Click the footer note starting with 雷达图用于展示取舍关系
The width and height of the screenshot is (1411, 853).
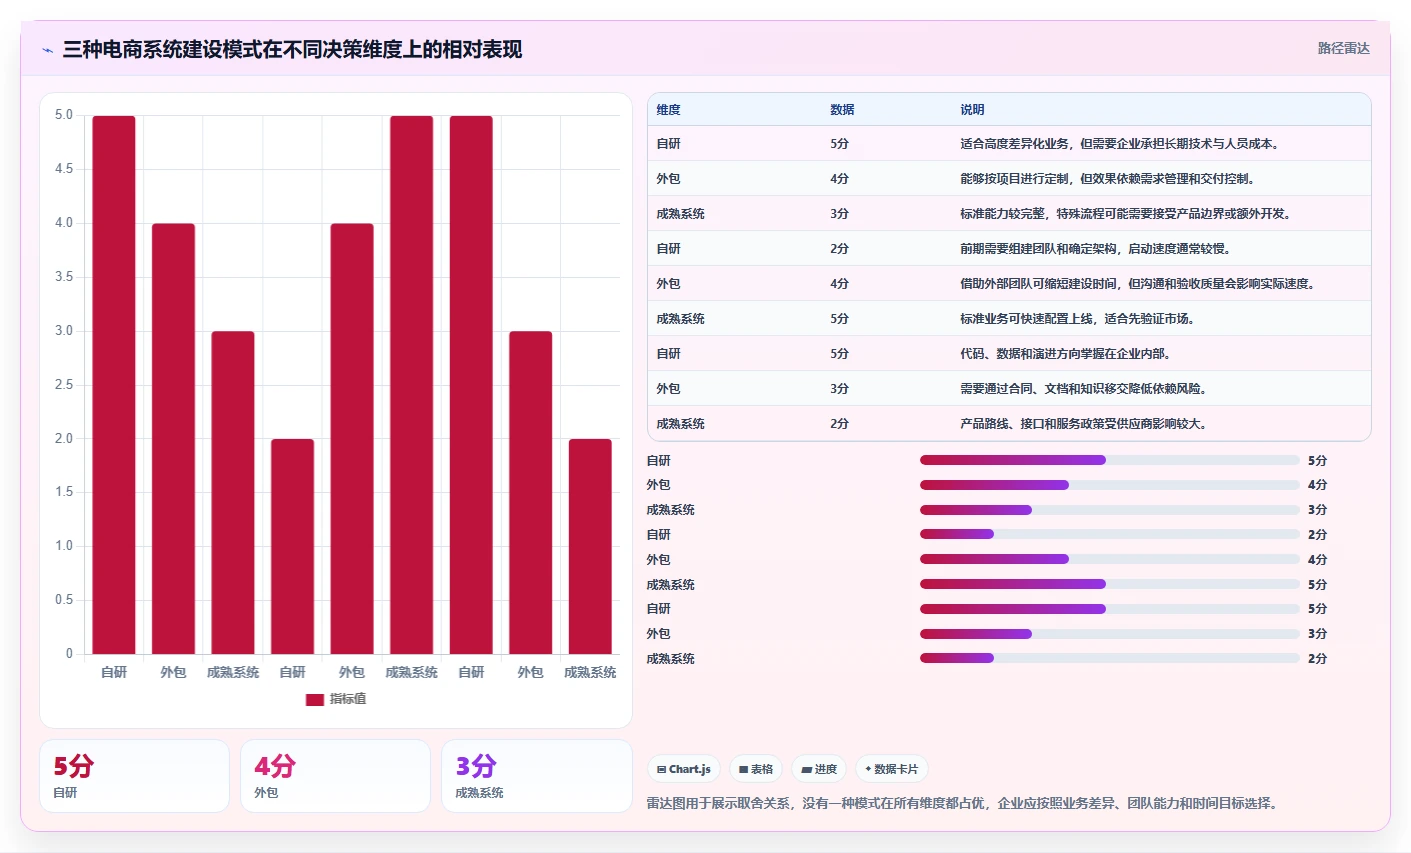(963, 803)
